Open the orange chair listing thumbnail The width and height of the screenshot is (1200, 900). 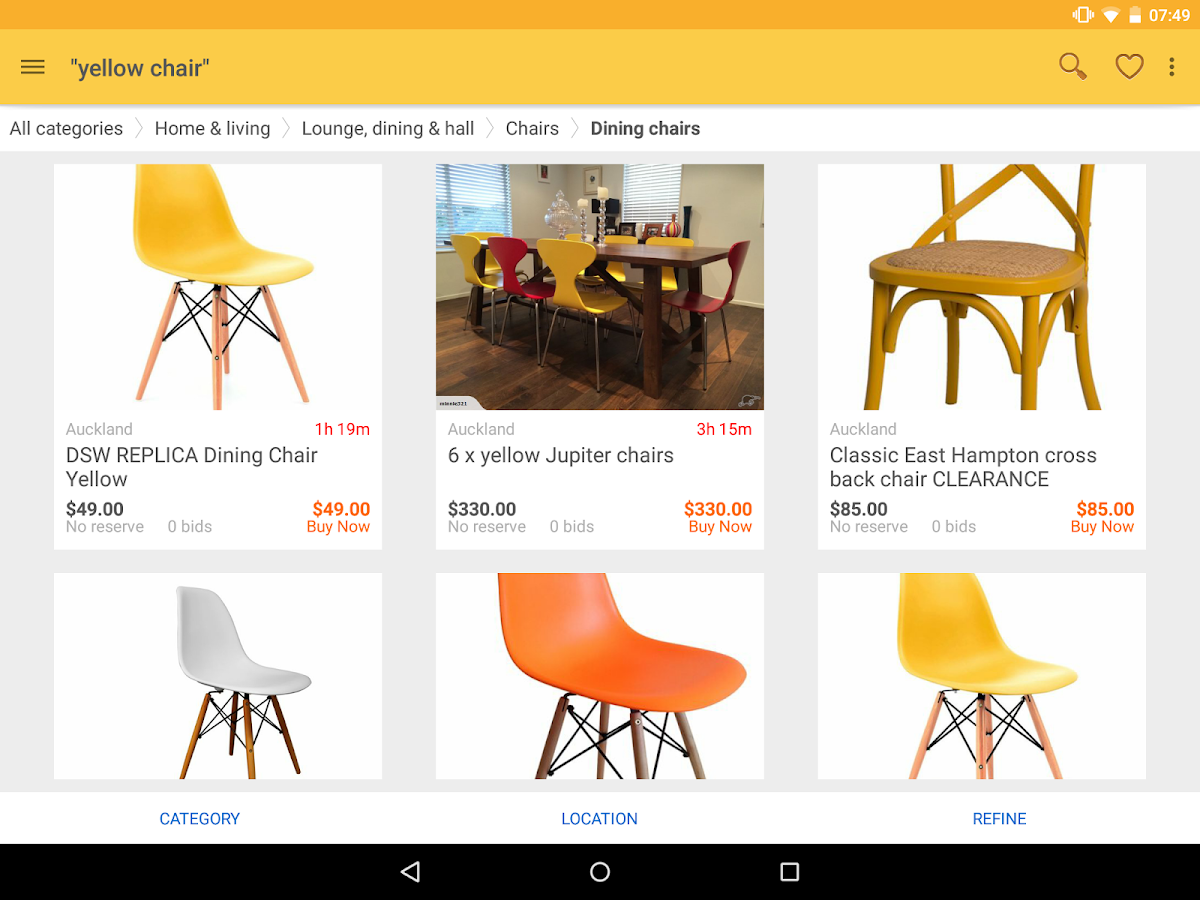coord(600,676)
